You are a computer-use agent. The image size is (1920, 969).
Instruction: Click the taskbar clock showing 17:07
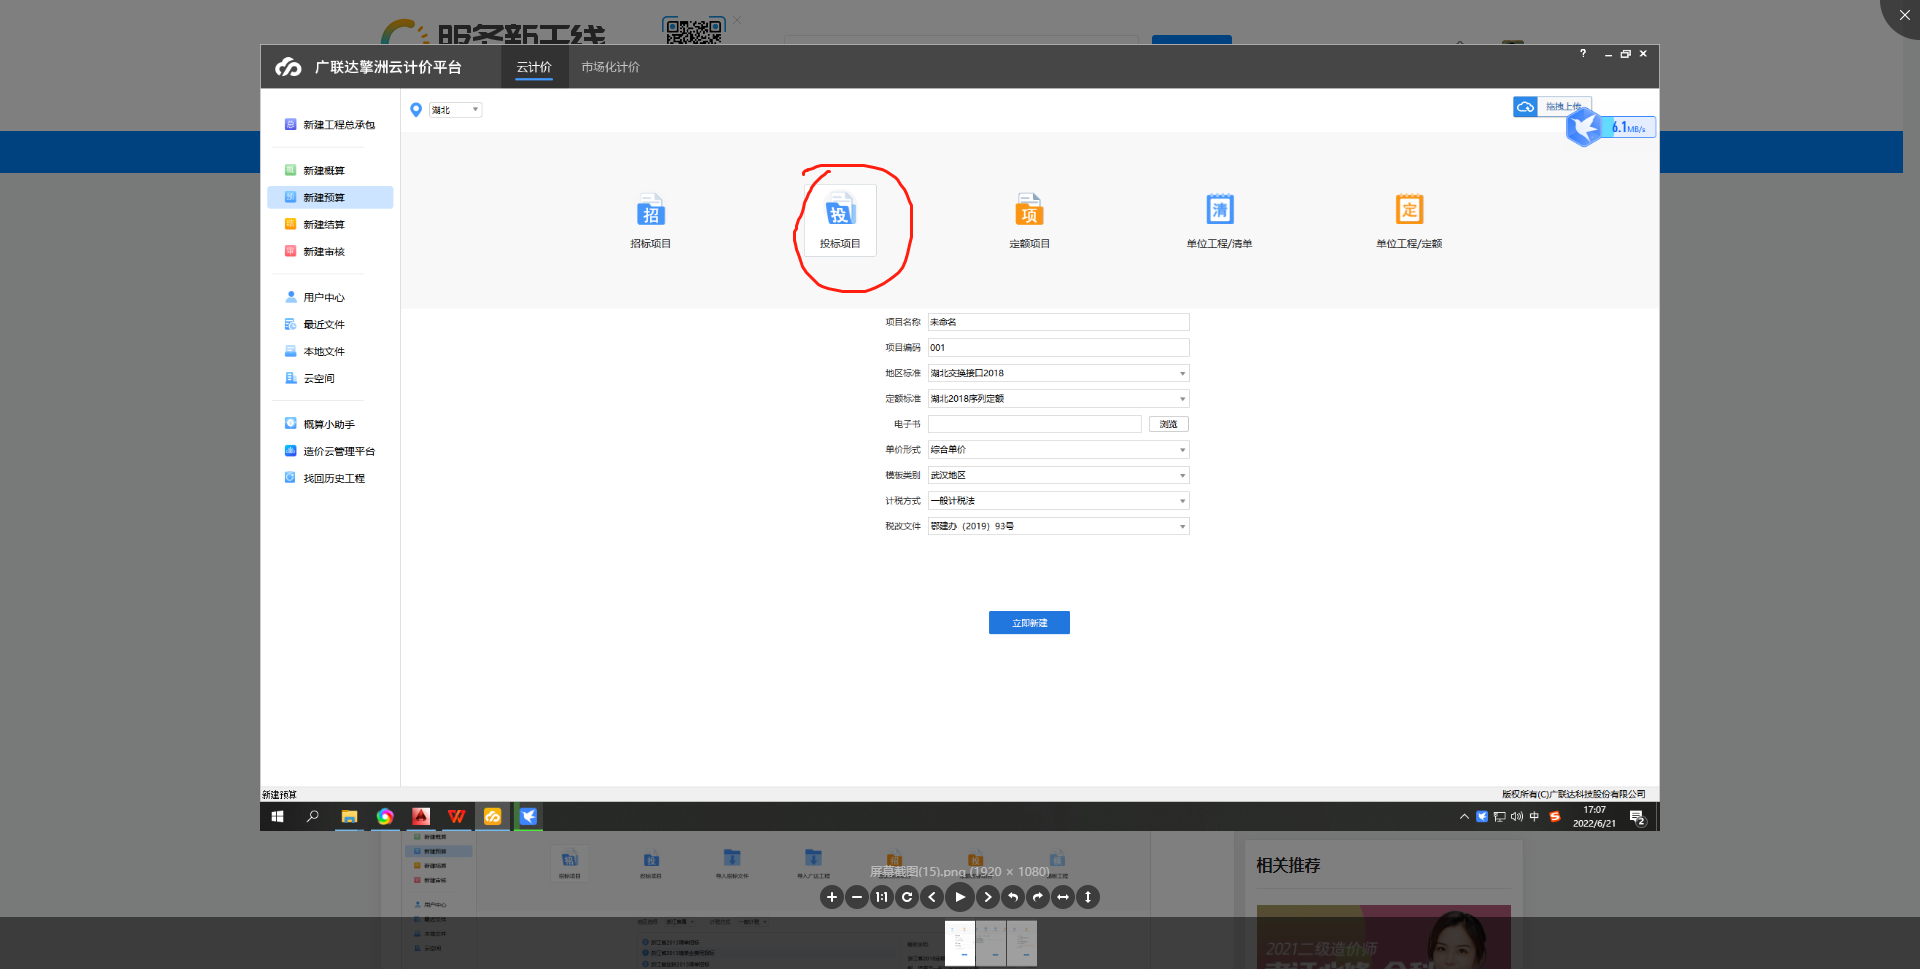tap(1594, 817)
